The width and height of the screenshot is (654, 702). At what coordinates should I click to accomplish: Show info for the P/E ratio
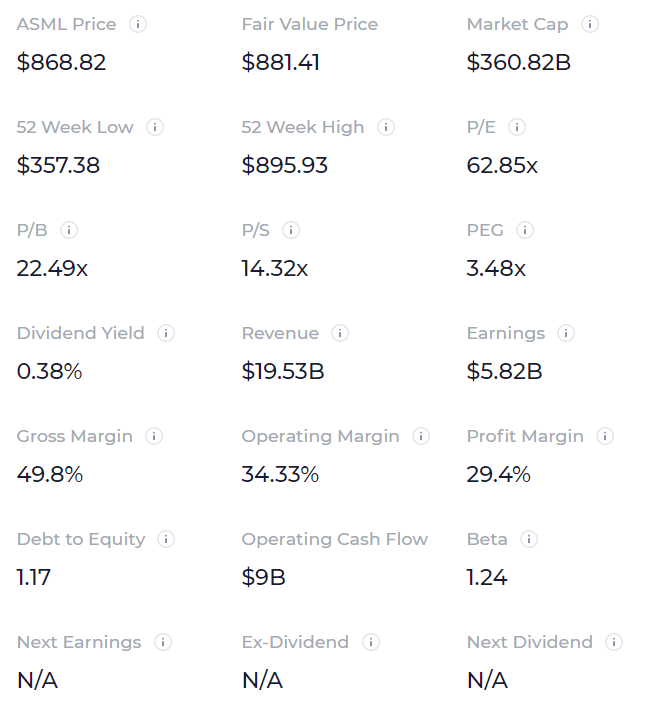pos(517,127)
